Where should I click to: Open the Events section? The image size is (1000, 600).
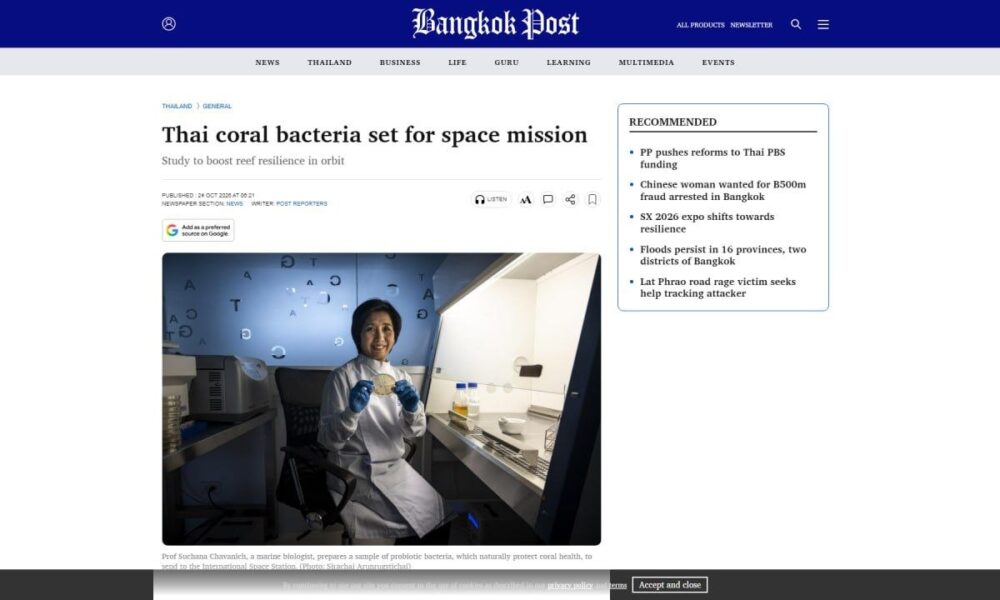pyautogui.click(x=718, y=62)
